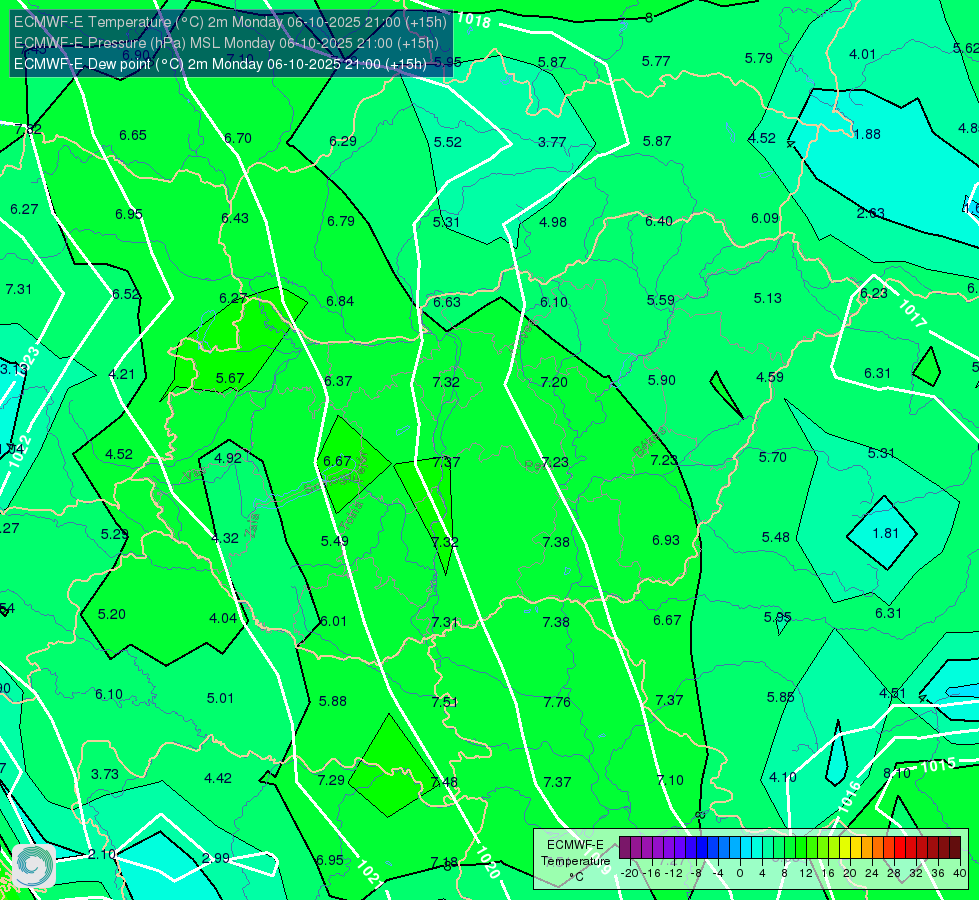This screenshot has width=979, height=900.
Task: Select the ECMWF-E Temperature 2m layer label
Action: (x=230, y=22)
